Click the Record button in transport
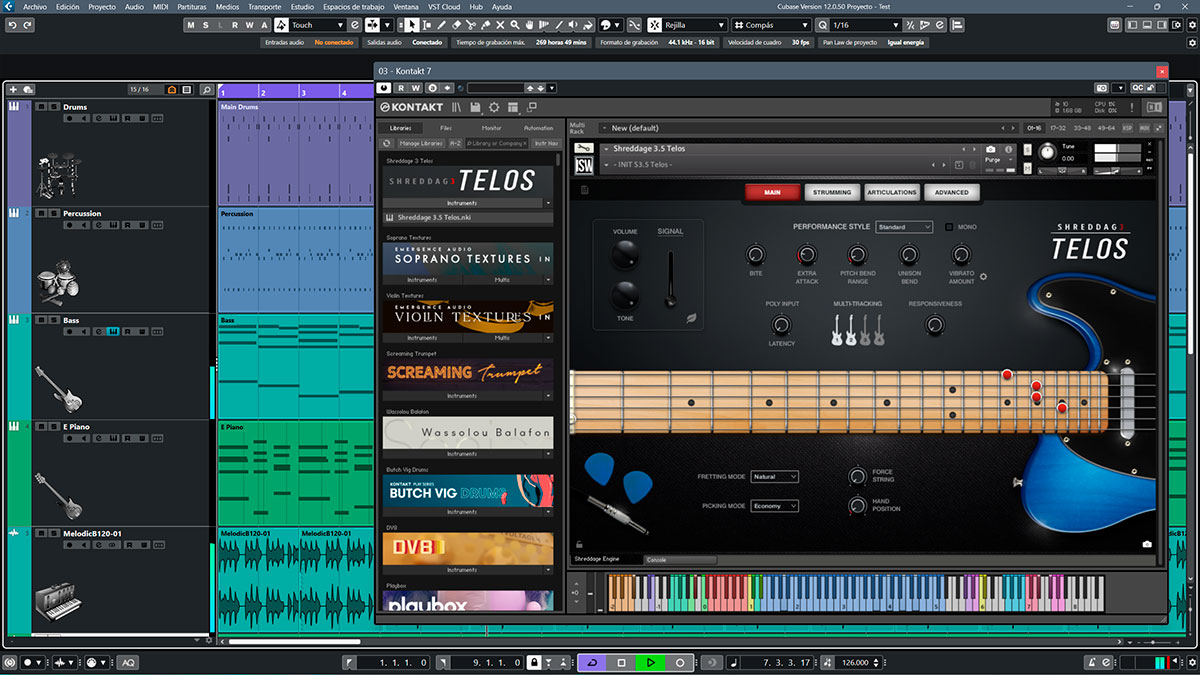 pyautogui.click(x=680, y=662)
